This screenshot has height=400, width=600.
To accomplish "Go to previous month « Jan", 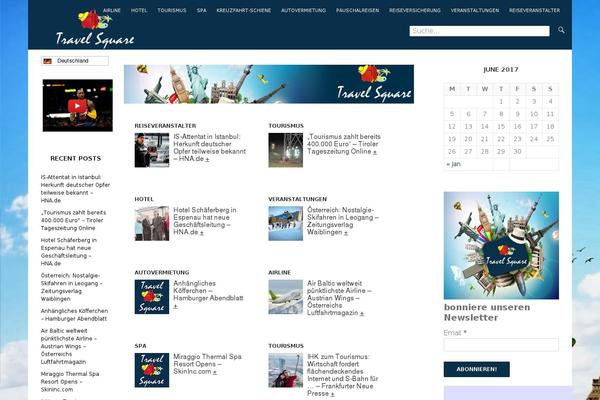I will [453, 164].
